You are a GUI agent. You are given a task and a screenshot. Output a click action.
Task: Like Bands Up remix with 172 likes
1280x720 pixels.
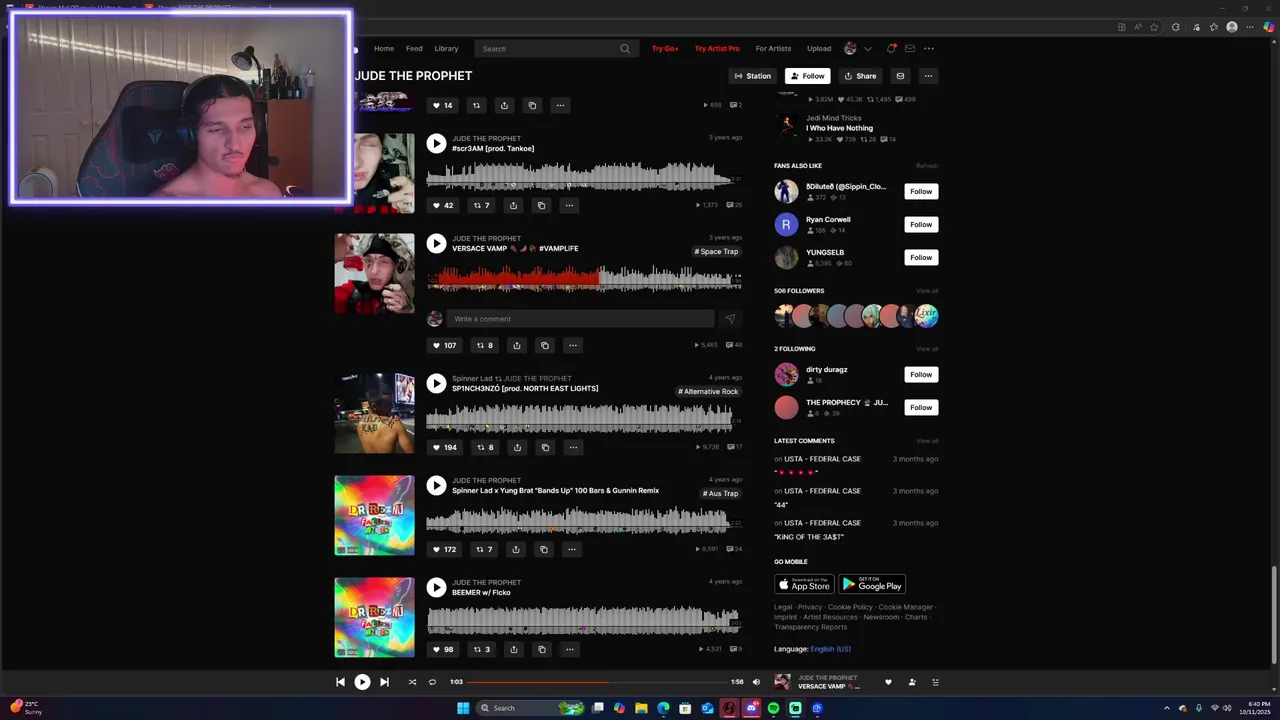point(444,549)
